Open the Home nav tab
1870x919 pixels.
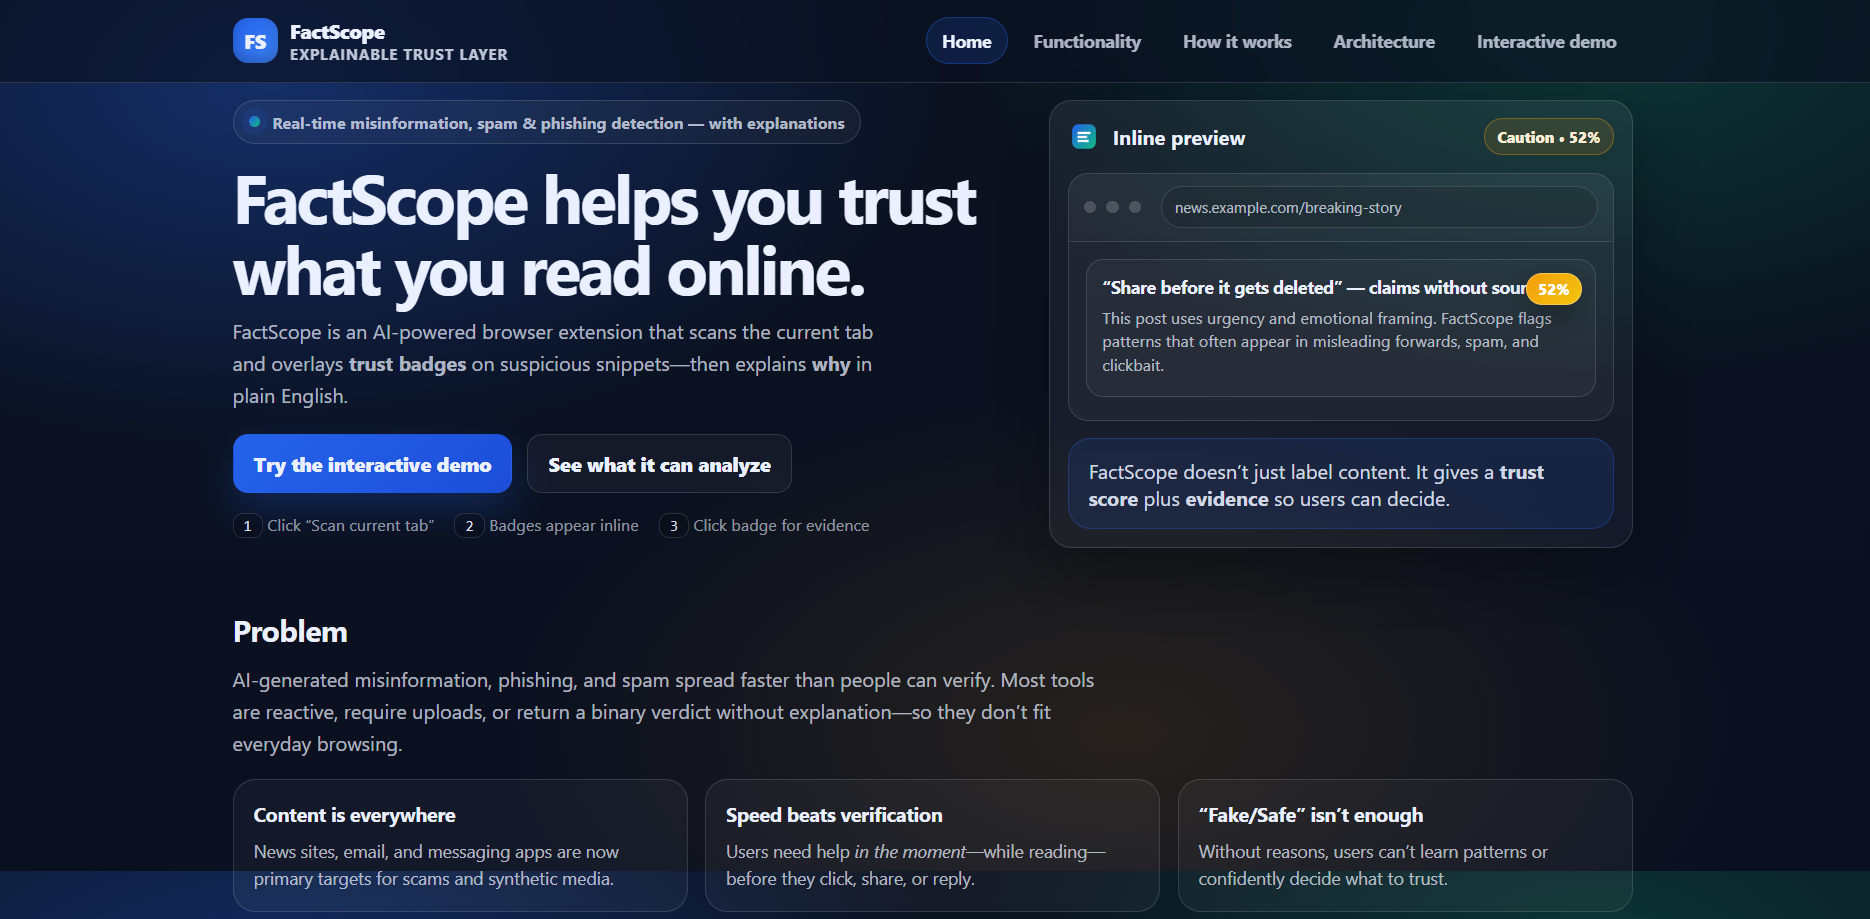tap(966, 41)
